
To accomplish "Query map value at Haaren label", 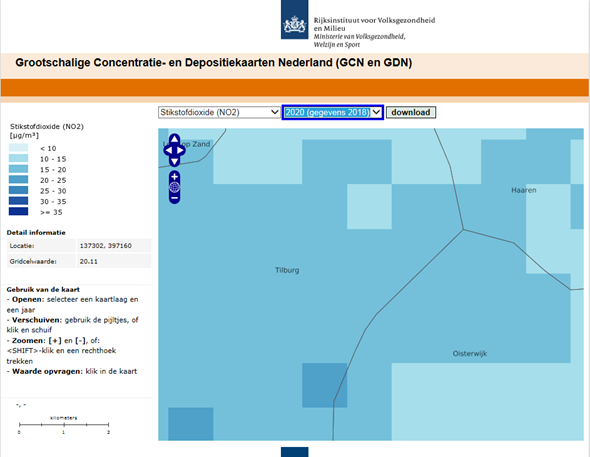I will tap(523, 190).
